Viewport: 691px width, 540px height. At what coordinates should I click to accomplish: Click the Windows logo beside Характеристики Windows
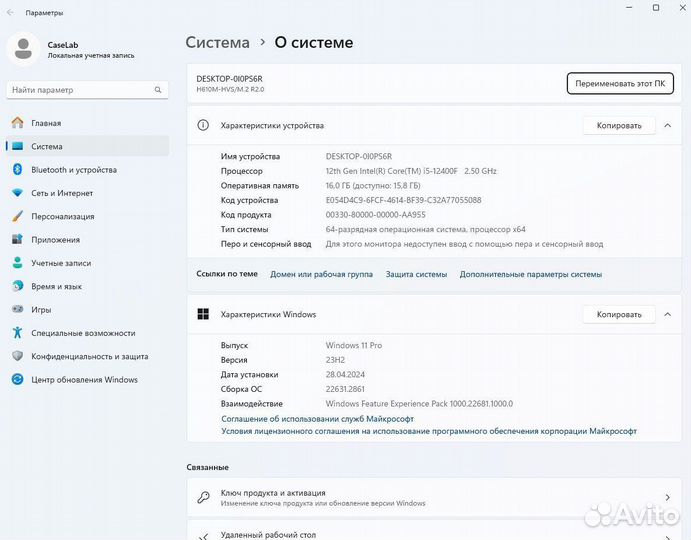tap(203, 314)
